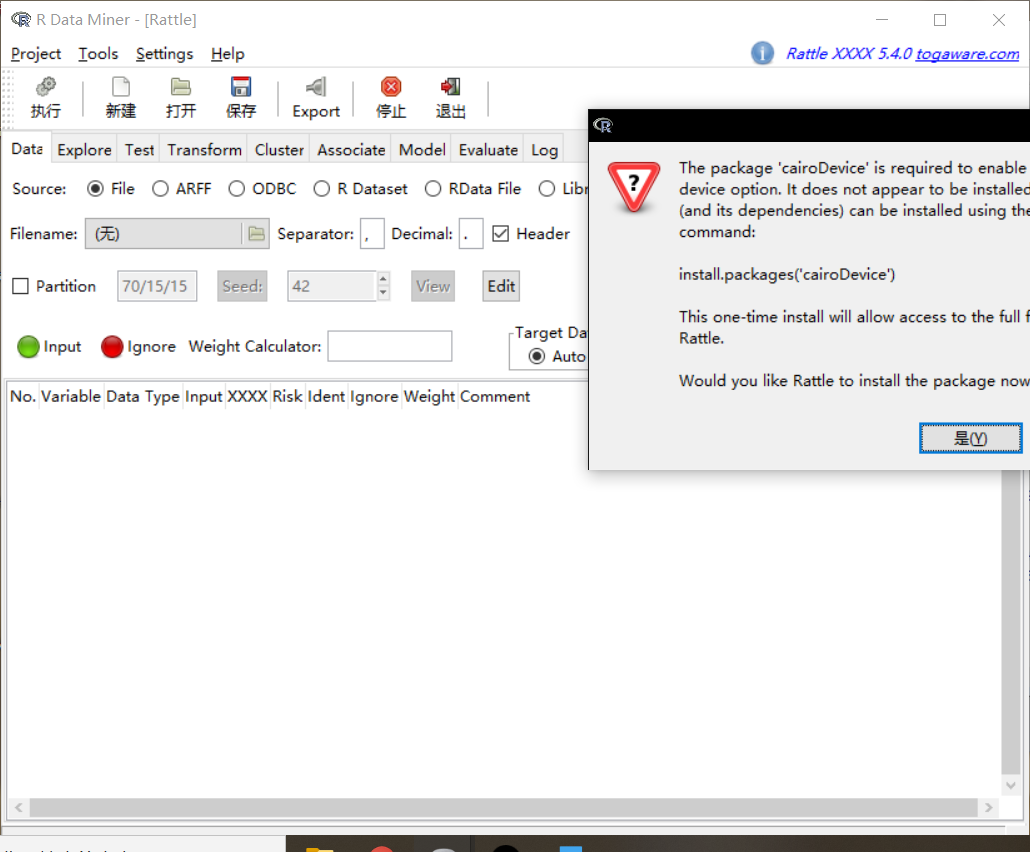Click the warning question icon in dialog
The width and height of the screenshot is (1030, 852).
point(633,186)
